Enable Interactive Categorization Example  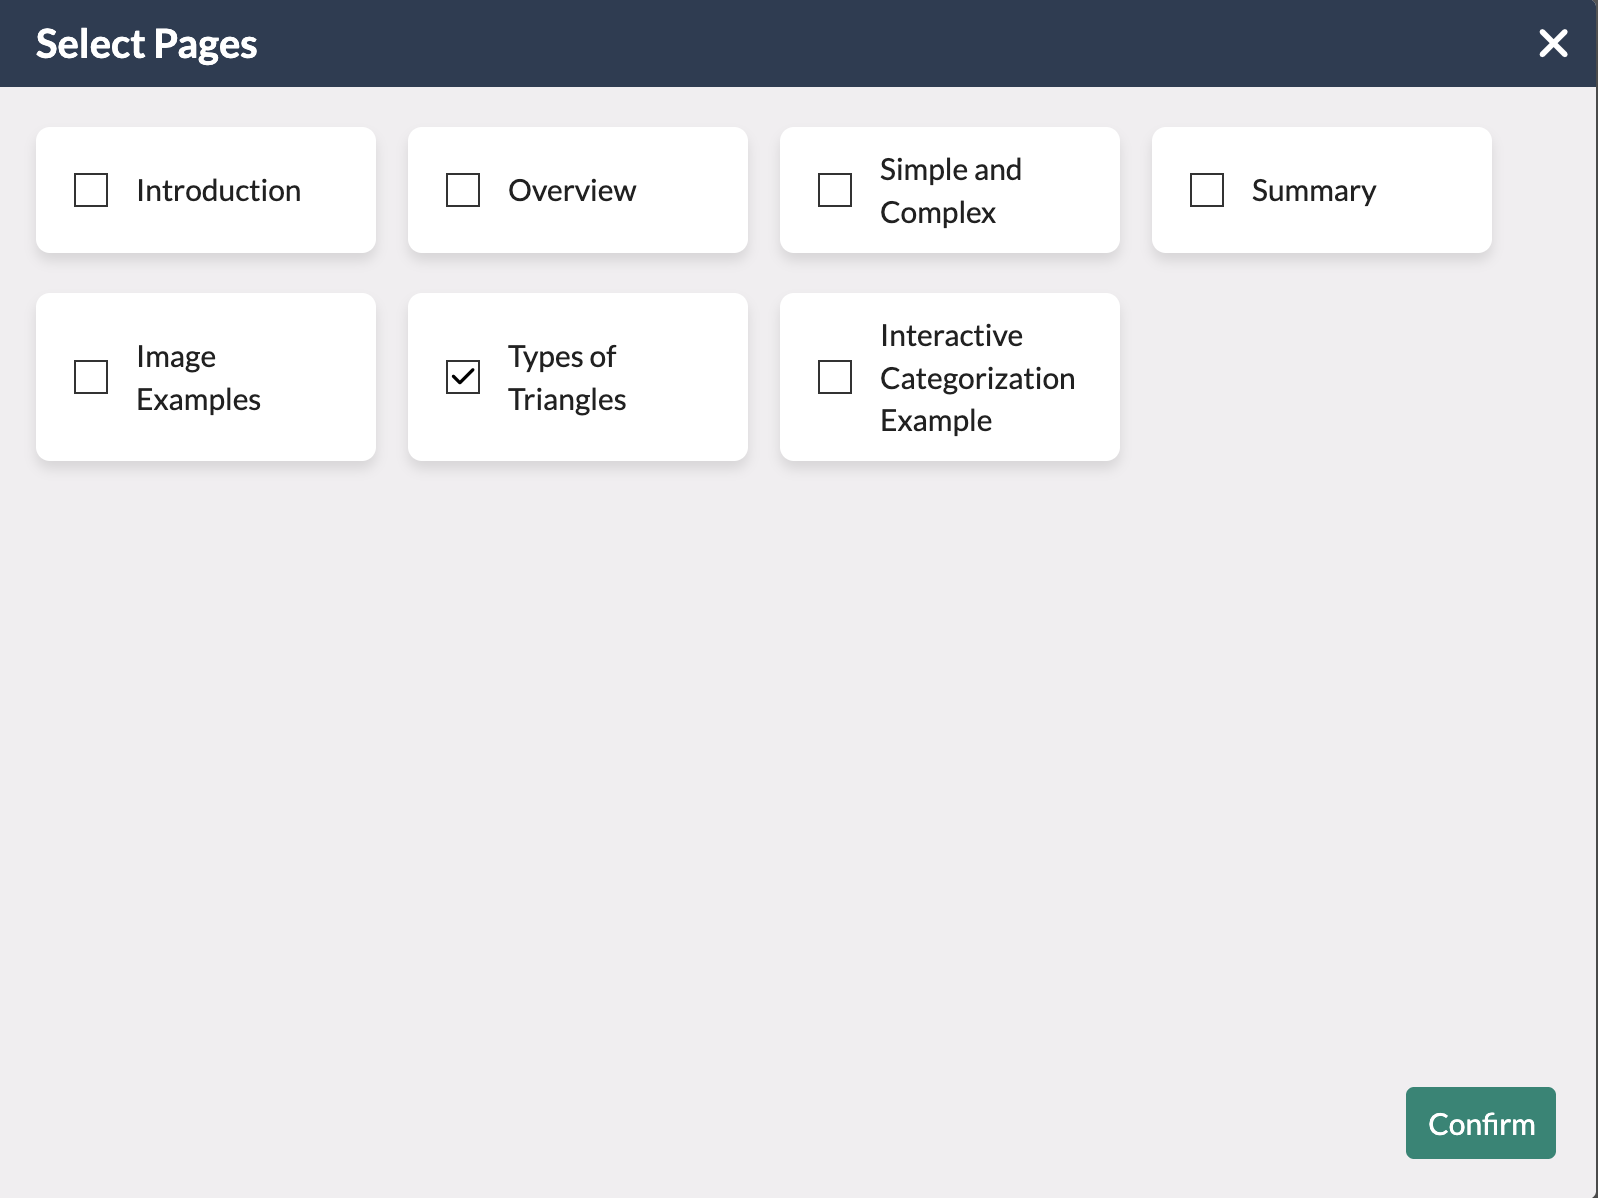(x=834, y=377)
